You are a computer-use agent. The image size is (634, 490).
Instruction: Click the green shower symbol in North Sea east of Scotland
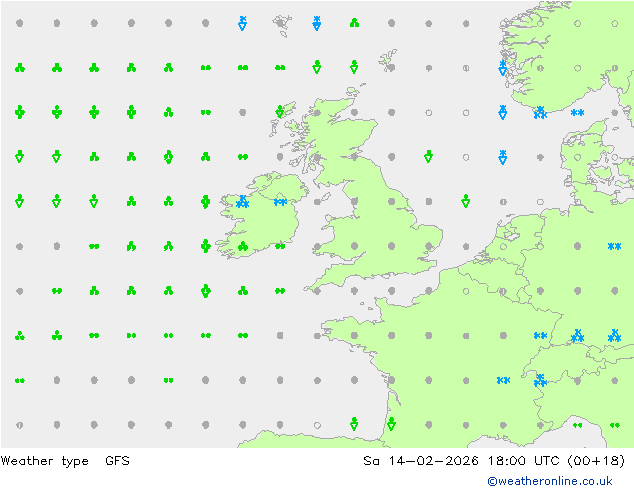tap(429, 156)
